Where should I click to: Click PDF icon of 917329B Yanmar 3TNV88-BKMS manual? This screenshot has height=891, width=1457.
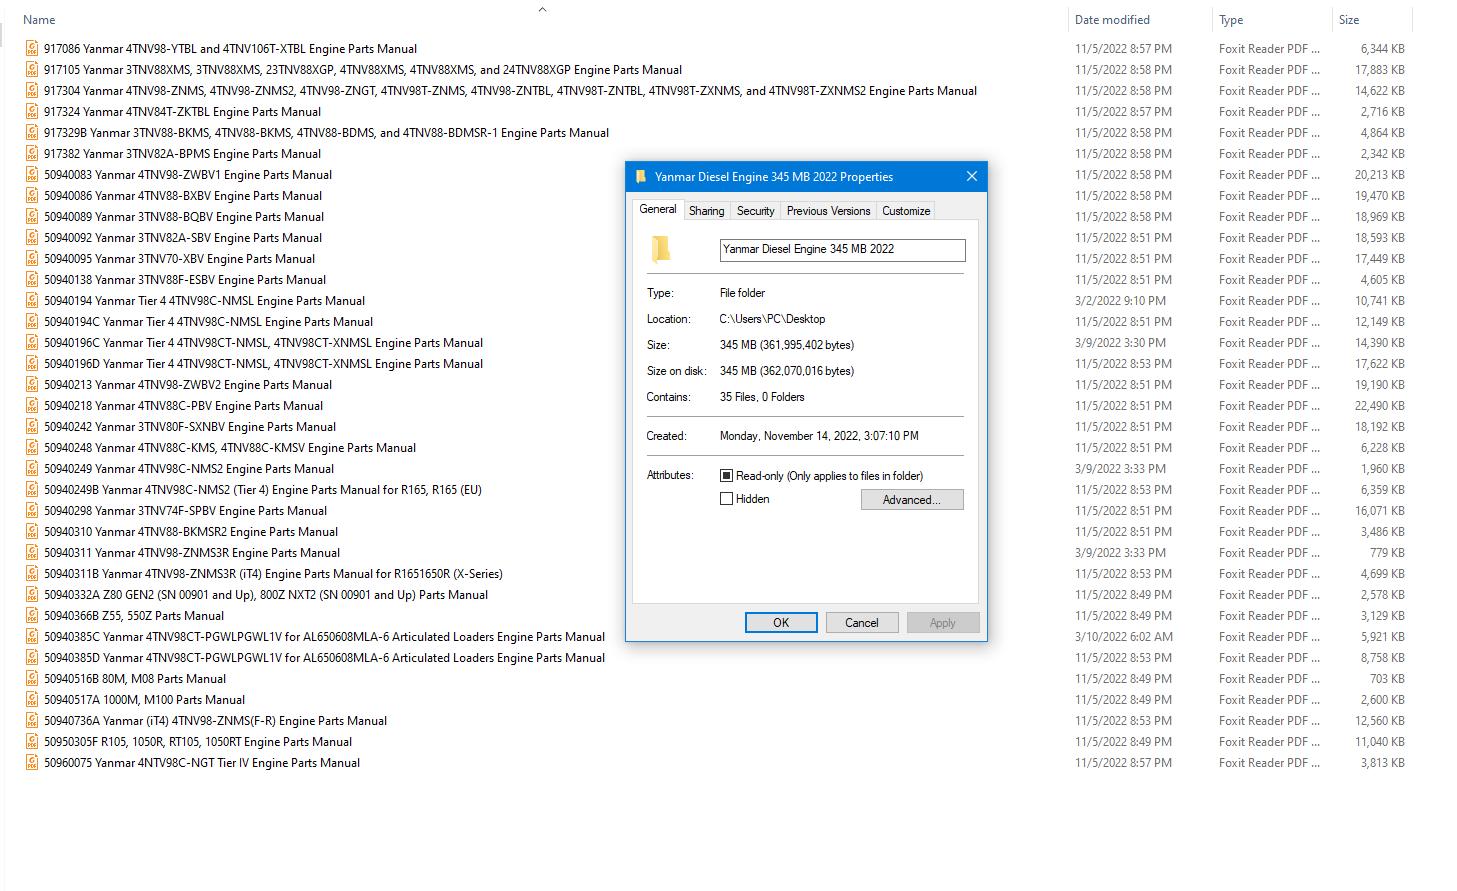click(32, 132)
